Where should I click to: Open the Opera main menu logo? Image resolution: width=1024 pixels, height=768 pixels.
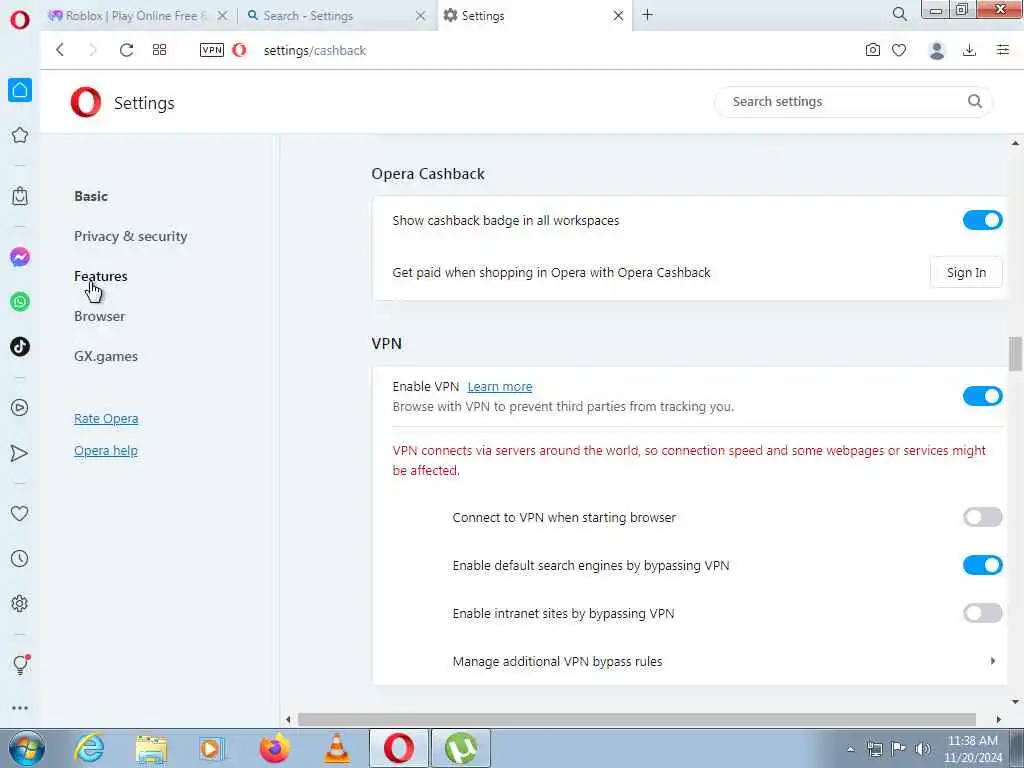tap(20, 19)
